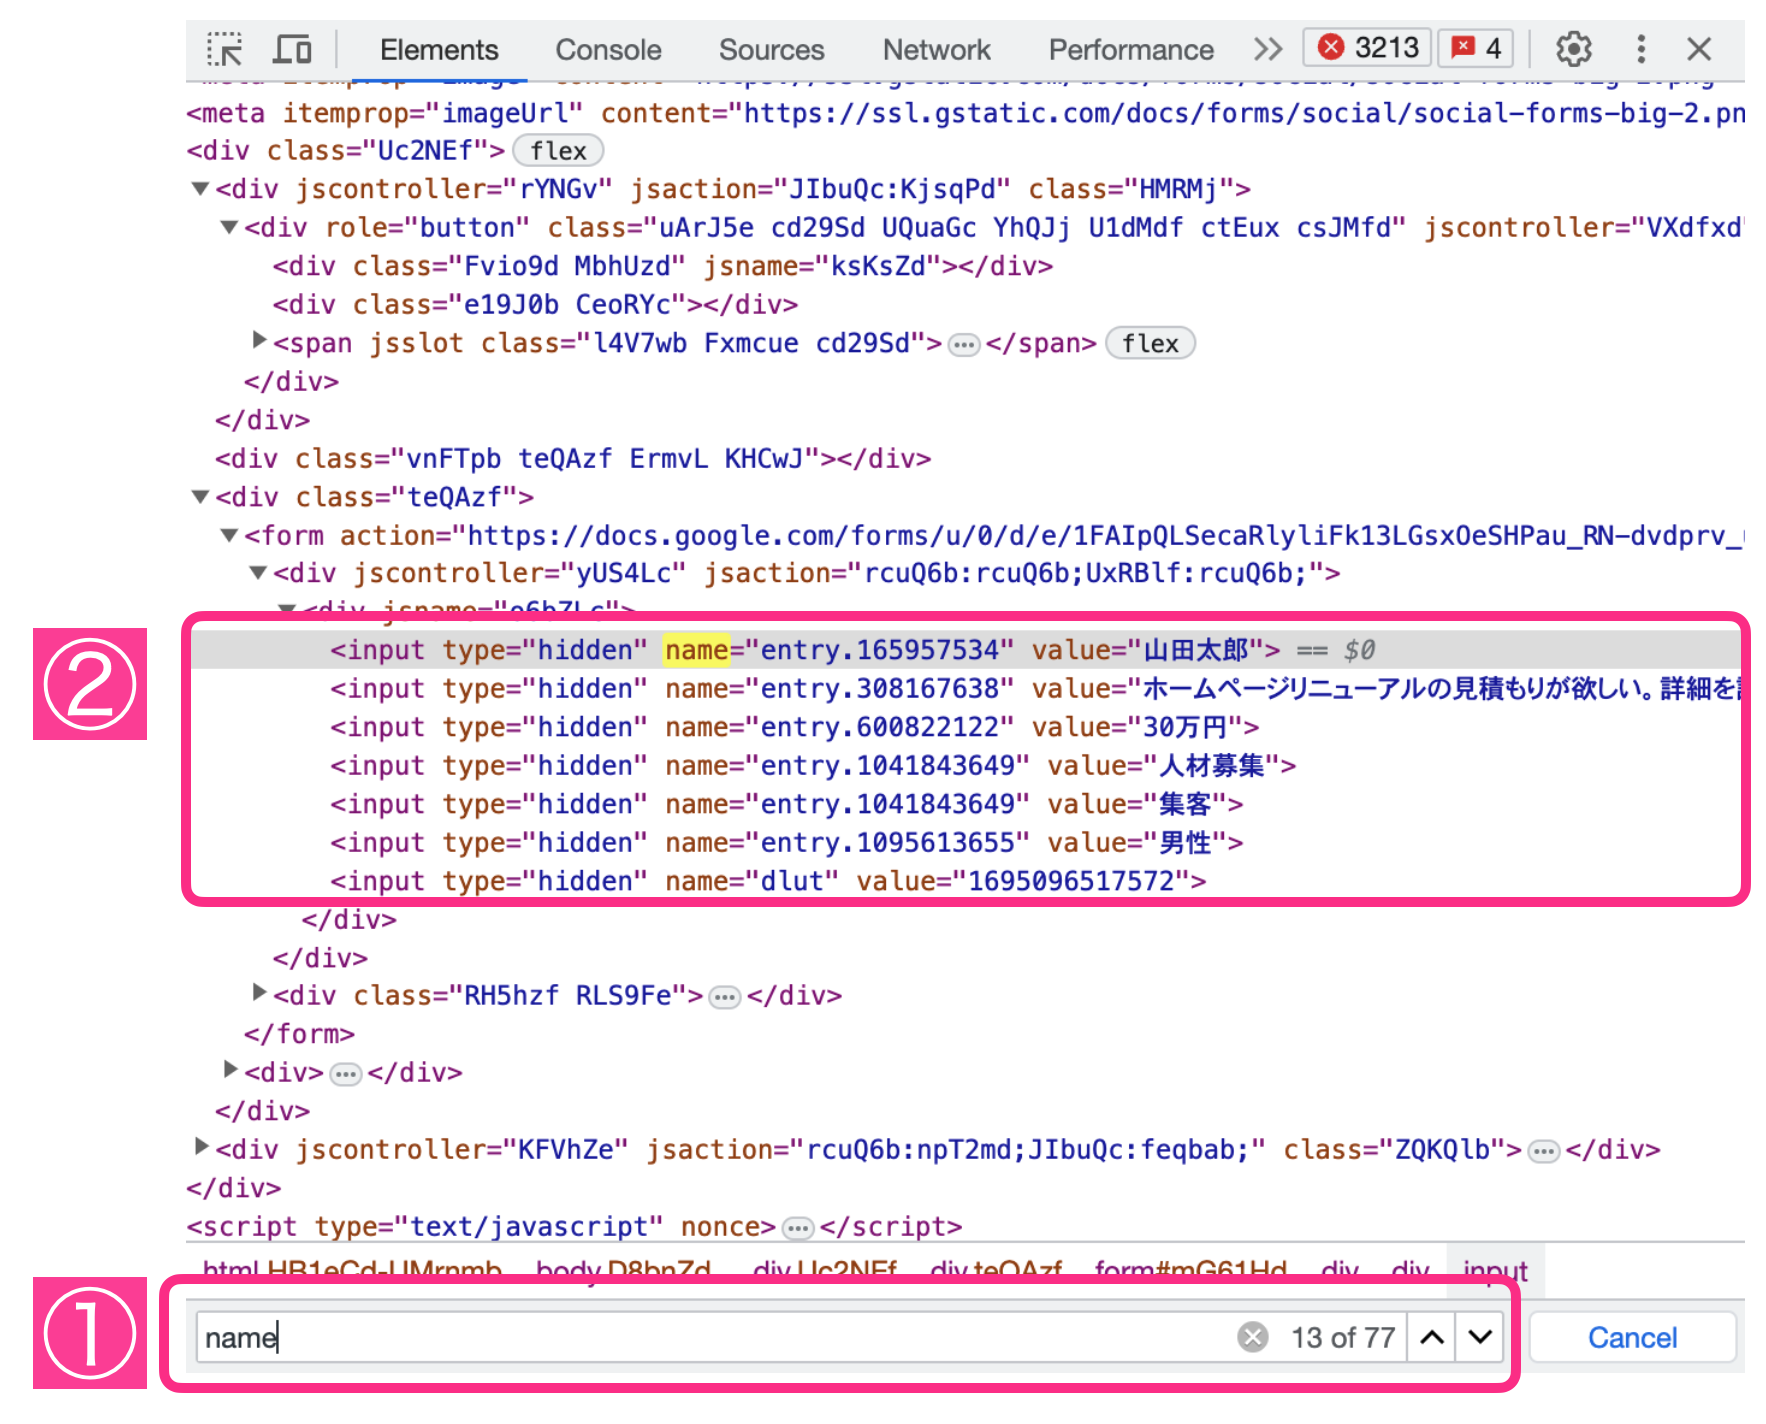Go to next search match with down arrow
This screenshot has height=1424, width=1766.
[x=1478, y=1337]
